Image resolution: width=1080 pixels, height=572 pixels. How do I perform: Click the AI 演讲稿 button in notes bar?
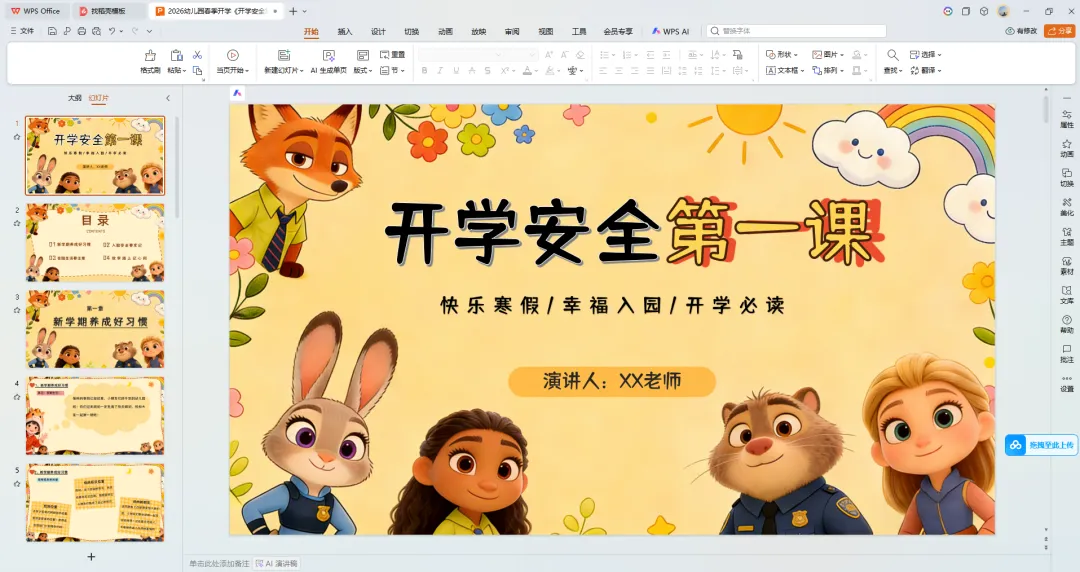coord(276,564)
